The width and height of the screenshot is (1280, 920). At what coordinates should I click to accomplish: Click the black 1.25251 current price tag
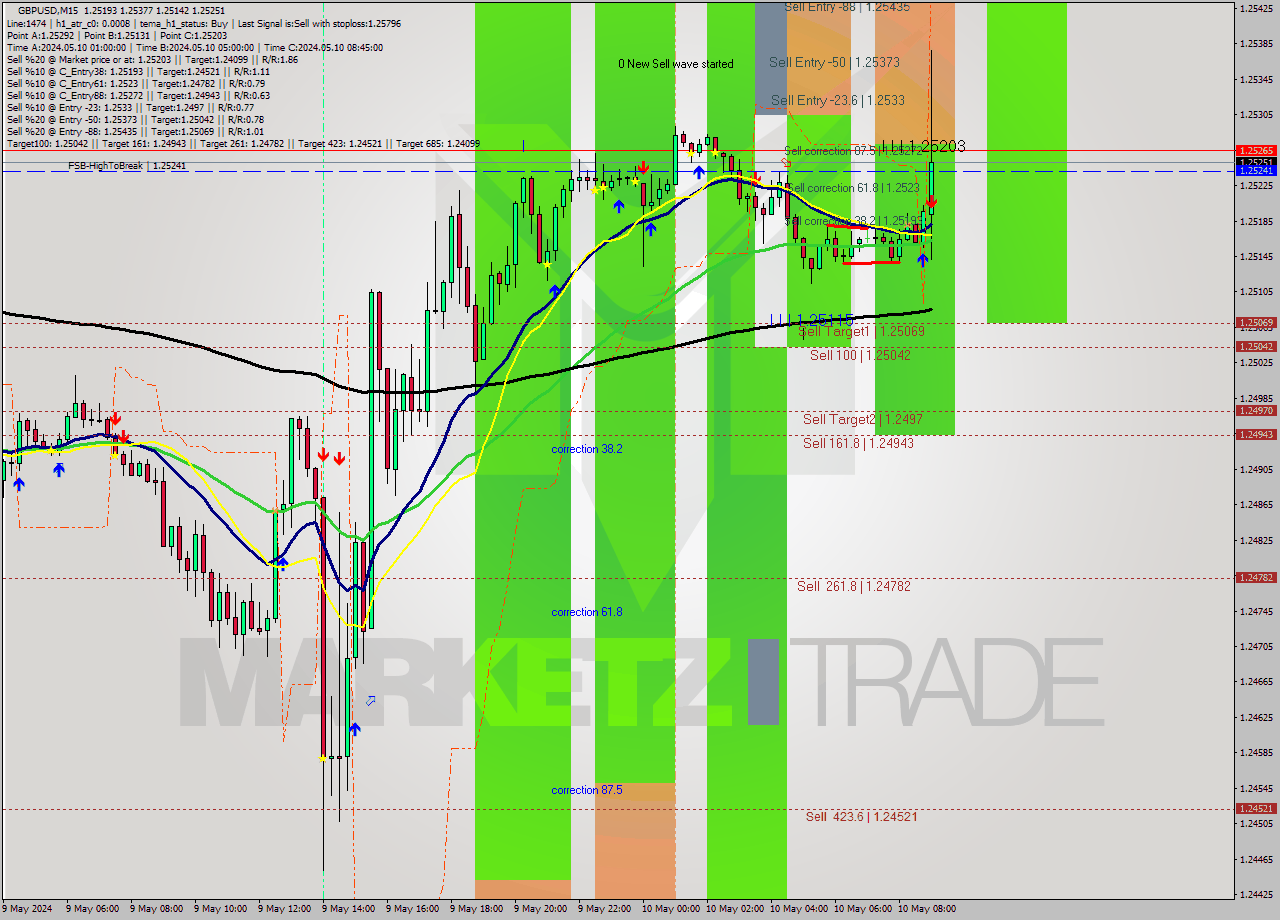pos(1256,162)
